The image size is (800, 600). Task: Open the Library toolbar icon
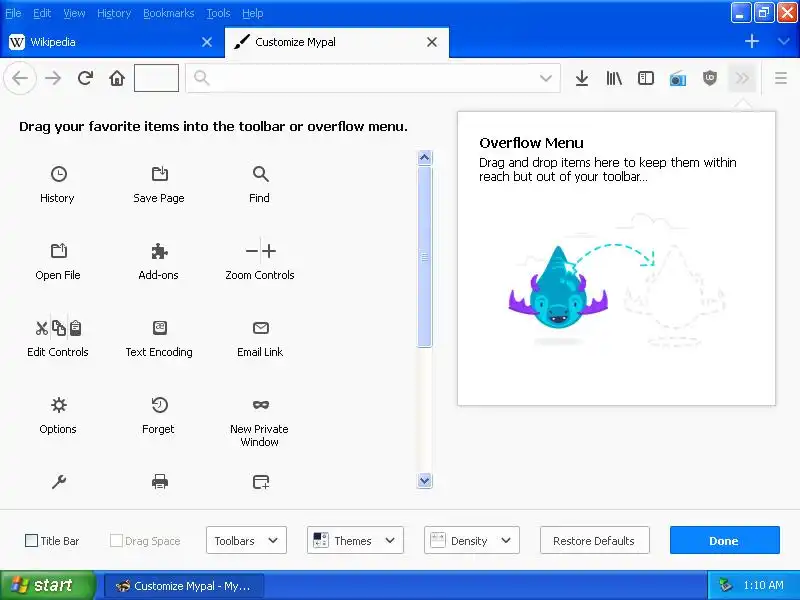click(x=614, y=78)
